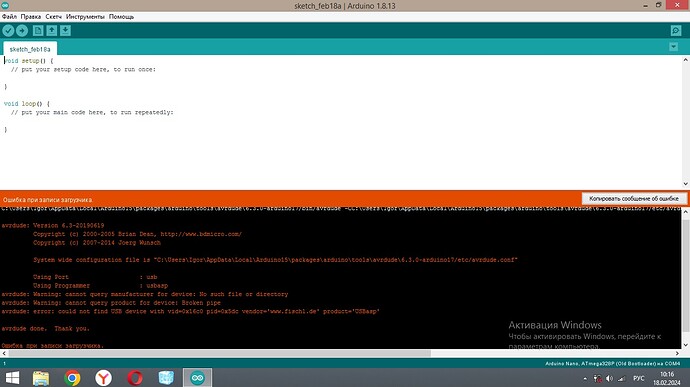
Task: Open Opera browser from the taskbar
Action: point(135,378)
